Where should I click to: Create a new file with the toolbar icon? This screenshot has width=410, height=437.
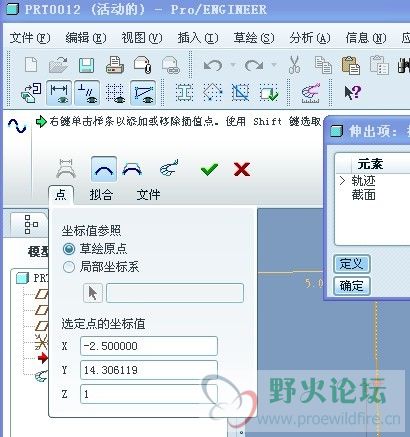(x=31, y=64)
